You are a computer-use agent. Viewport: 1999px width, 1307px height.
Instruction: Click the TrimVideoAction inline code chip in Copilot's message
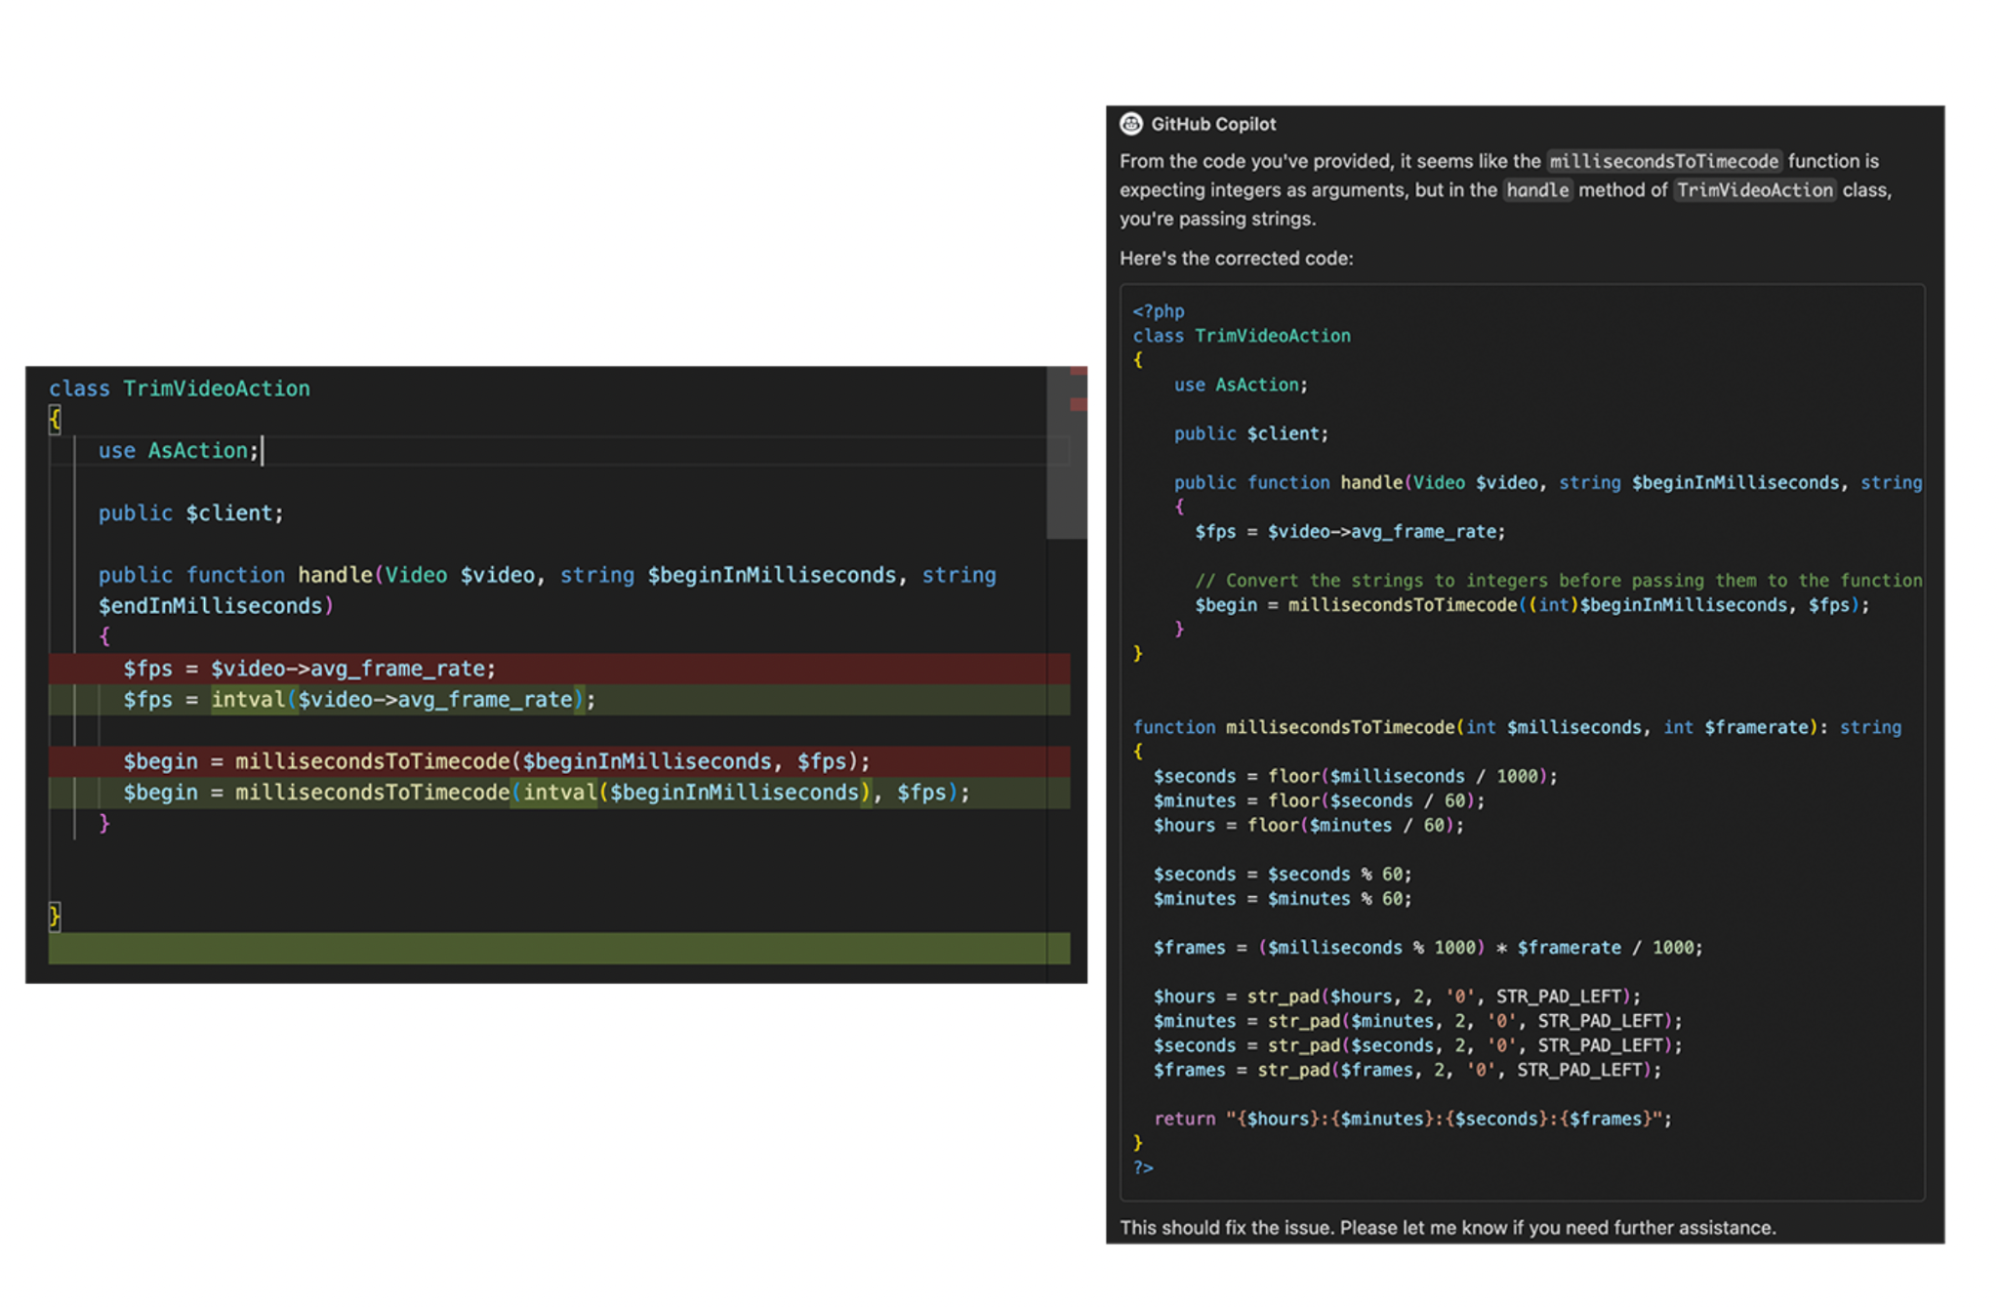(x=1755, y=190)
